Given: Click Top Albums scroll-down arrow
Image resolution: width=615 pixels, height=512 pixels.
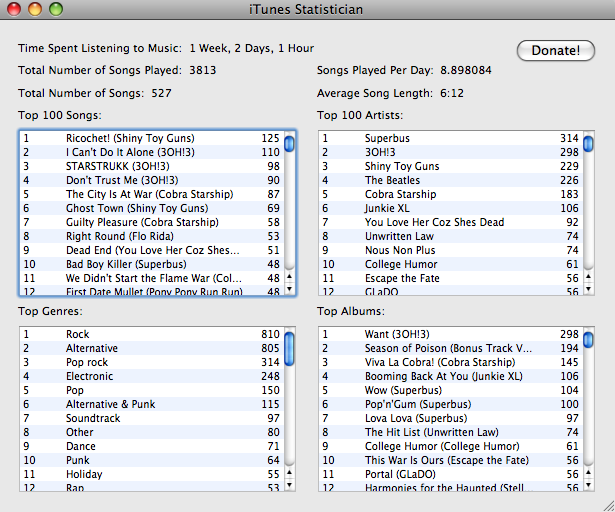Looking at the screenshot, I should coord(588,485).
